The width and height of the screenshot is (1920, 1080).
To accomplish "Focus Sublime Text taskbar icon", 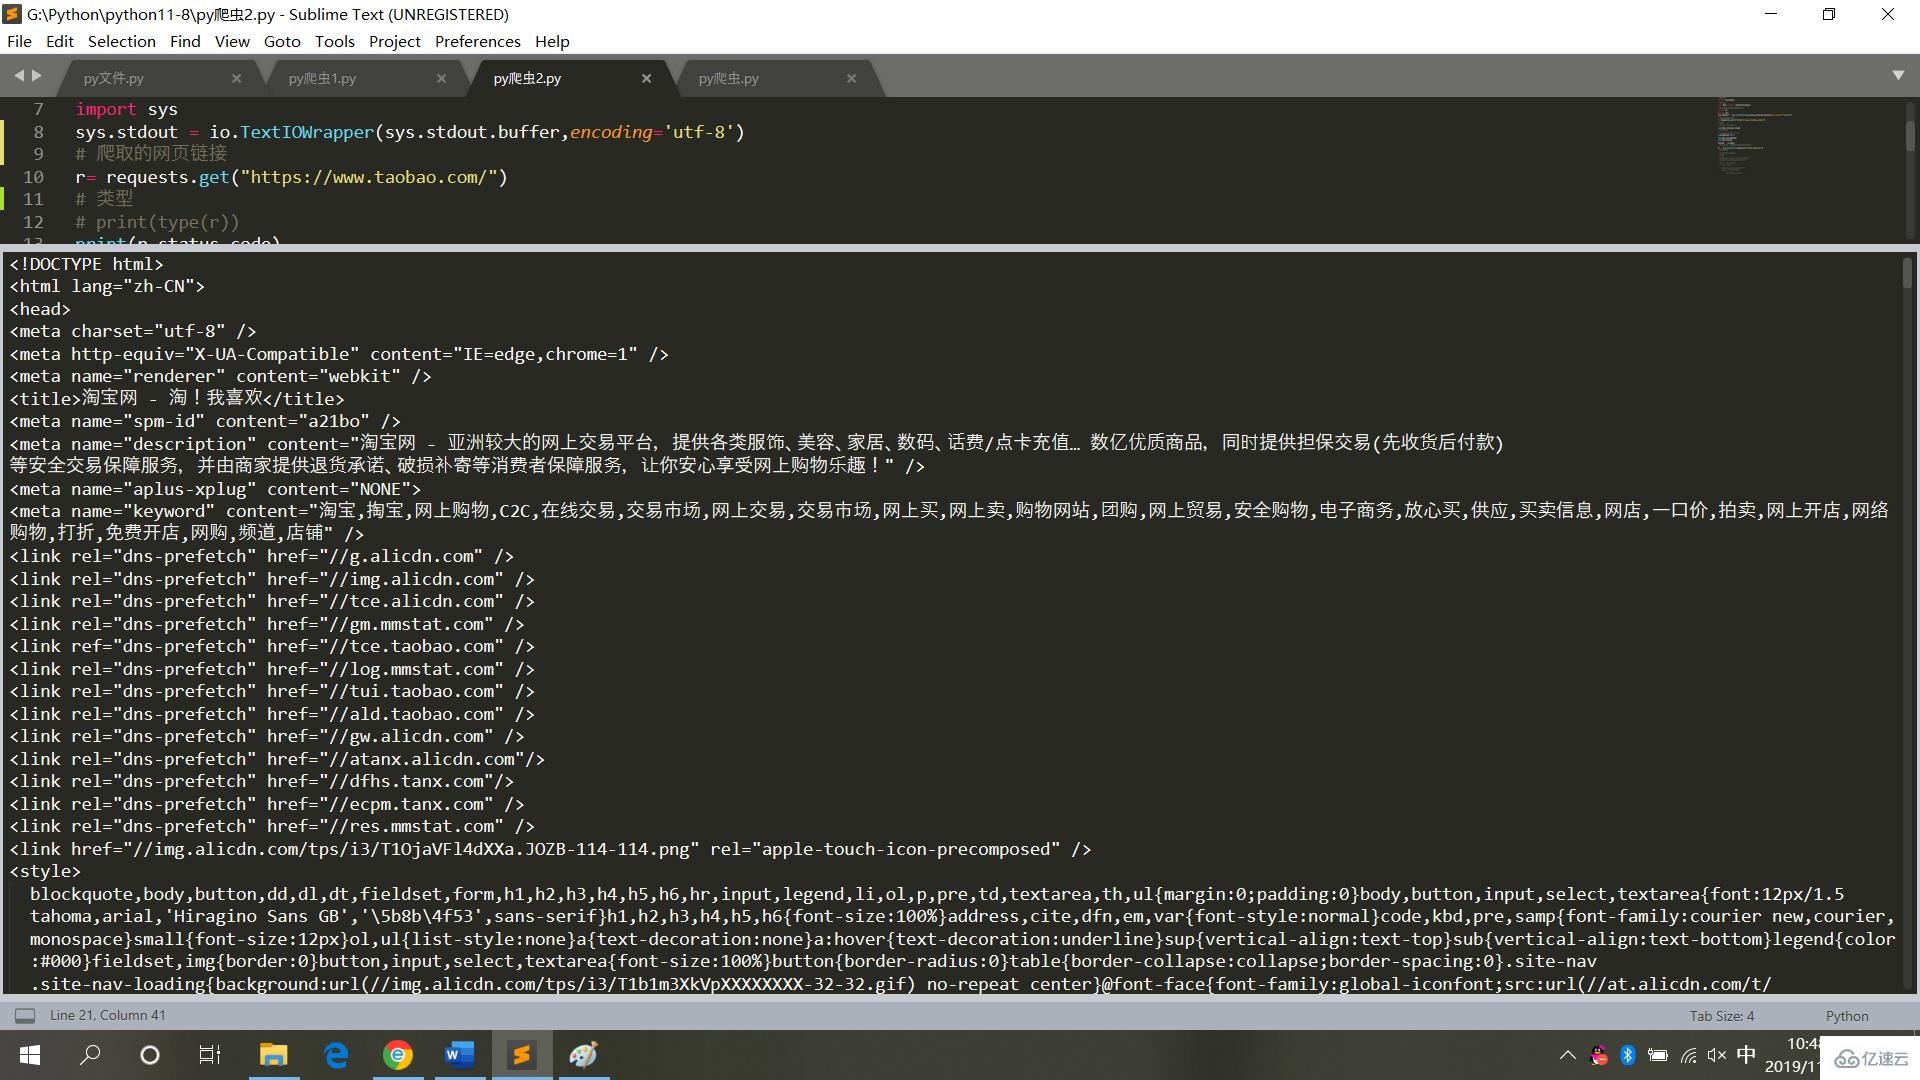I will pos(521,1055).
